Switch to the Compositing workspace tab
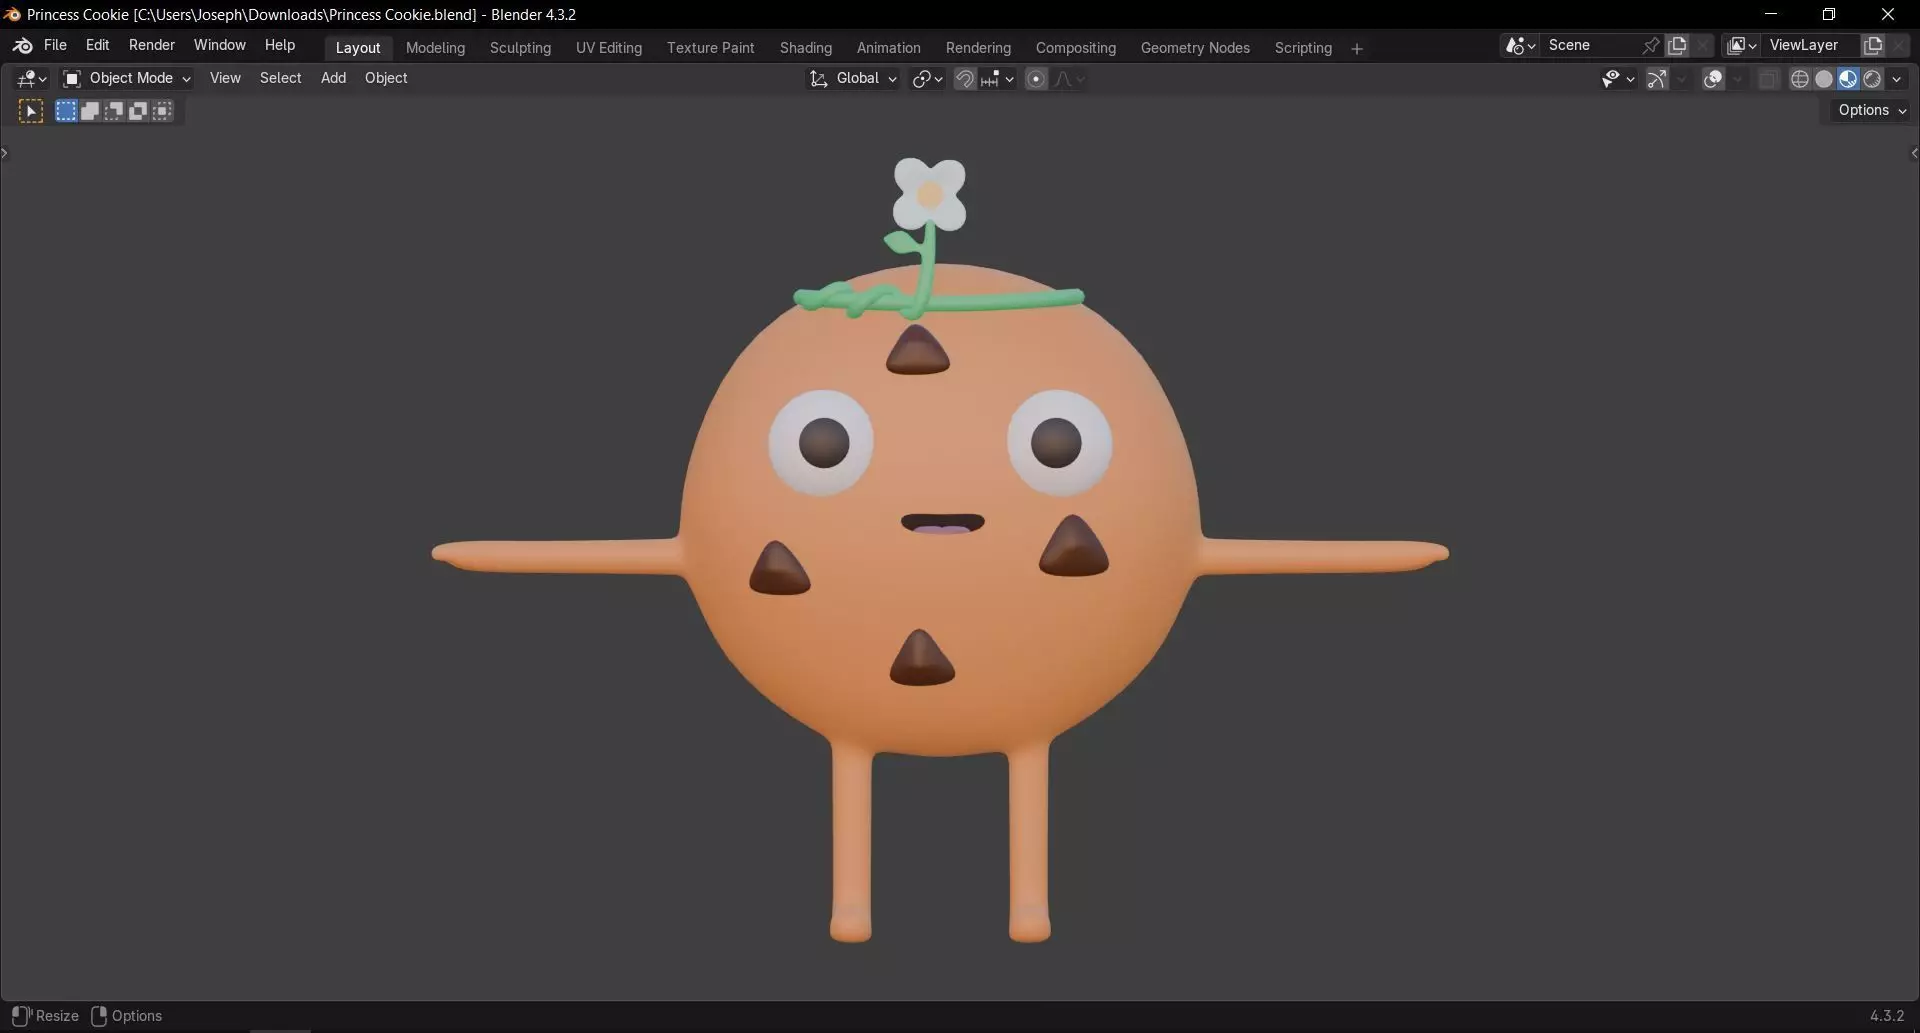The image size is (1920, 1033). (1075, 48)
